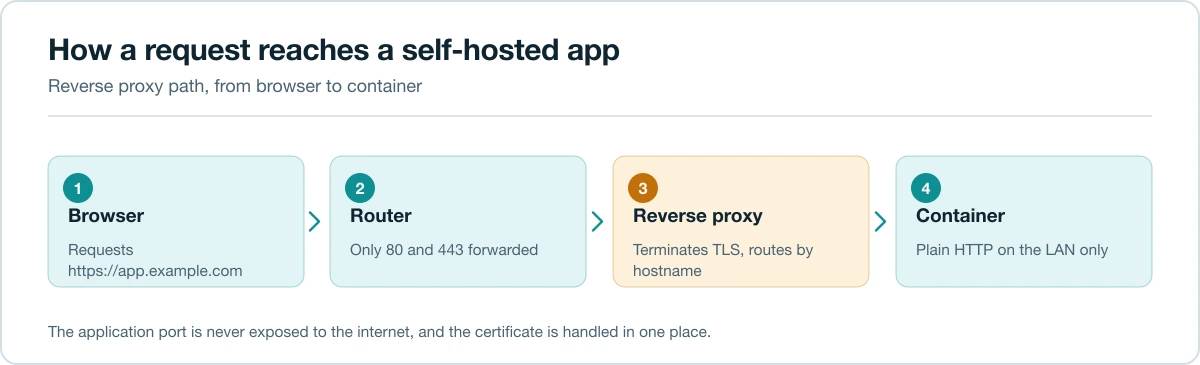1200x365 pixels.
Task: Click the "Plain HTTP on the LAN only" text
Action: 1012,250
